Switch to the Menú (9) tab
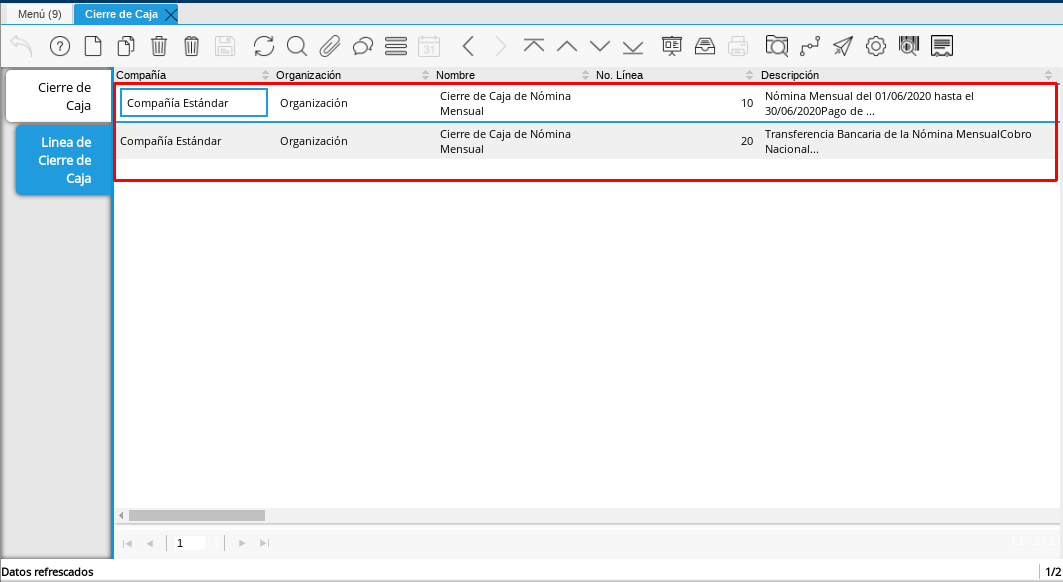The image size is (1063, 582). 40,14
